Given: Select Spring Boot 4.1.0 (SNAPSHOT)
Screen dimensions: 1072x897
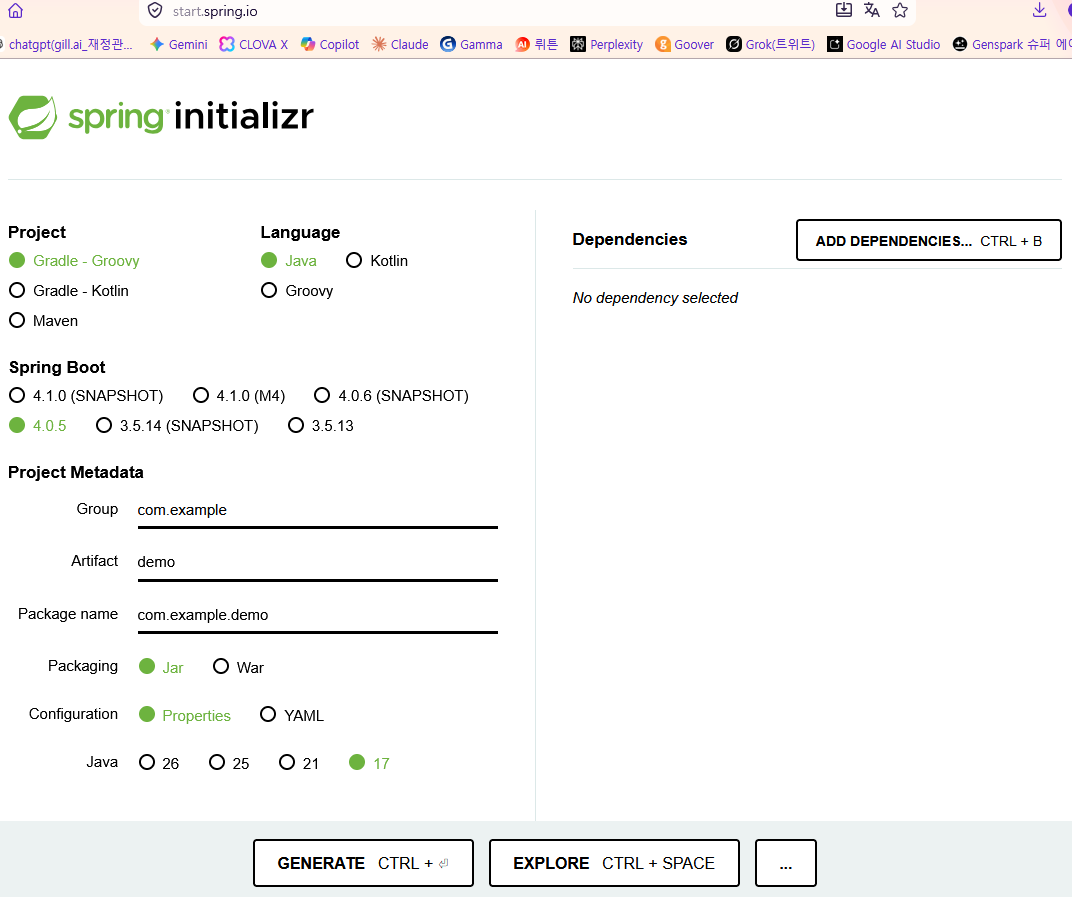Looking at the screenshot, I should coord(86,396).
